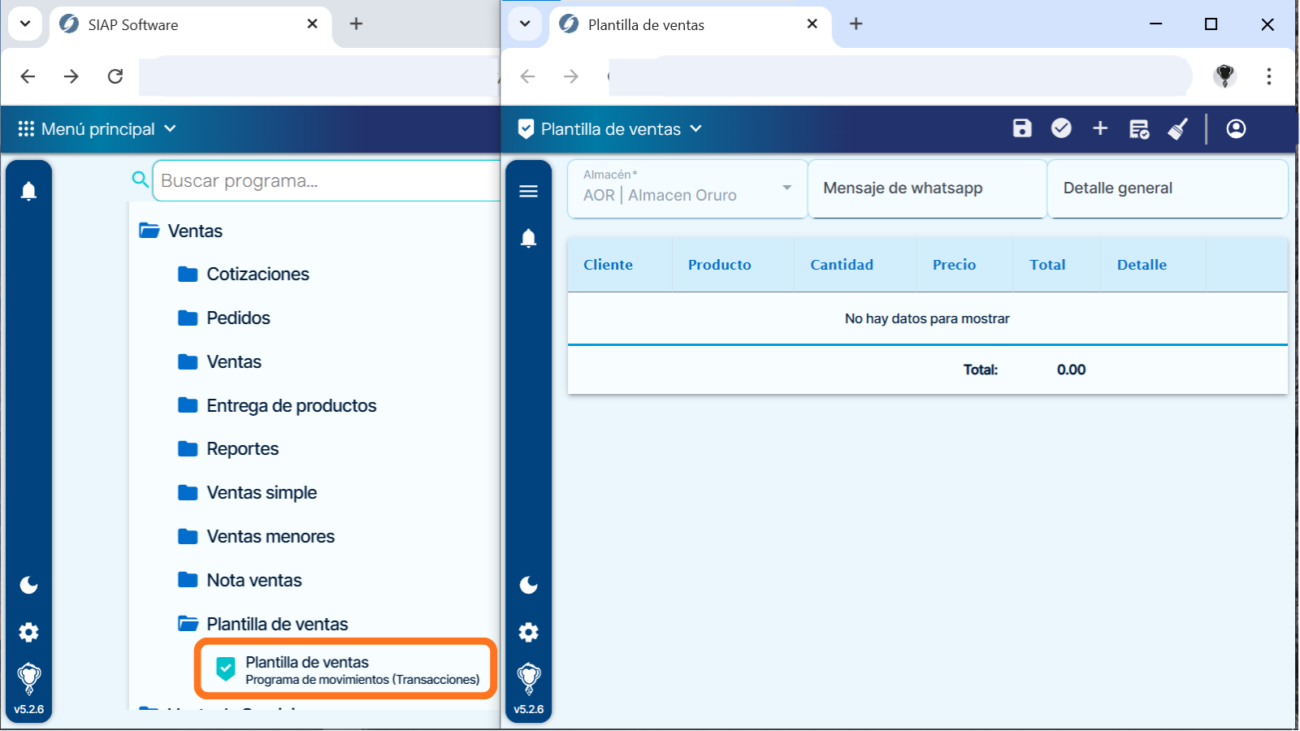
Task: Toggle dark mode moon in Plantilla de ventas sidebar
Action: tap(529, 585)
